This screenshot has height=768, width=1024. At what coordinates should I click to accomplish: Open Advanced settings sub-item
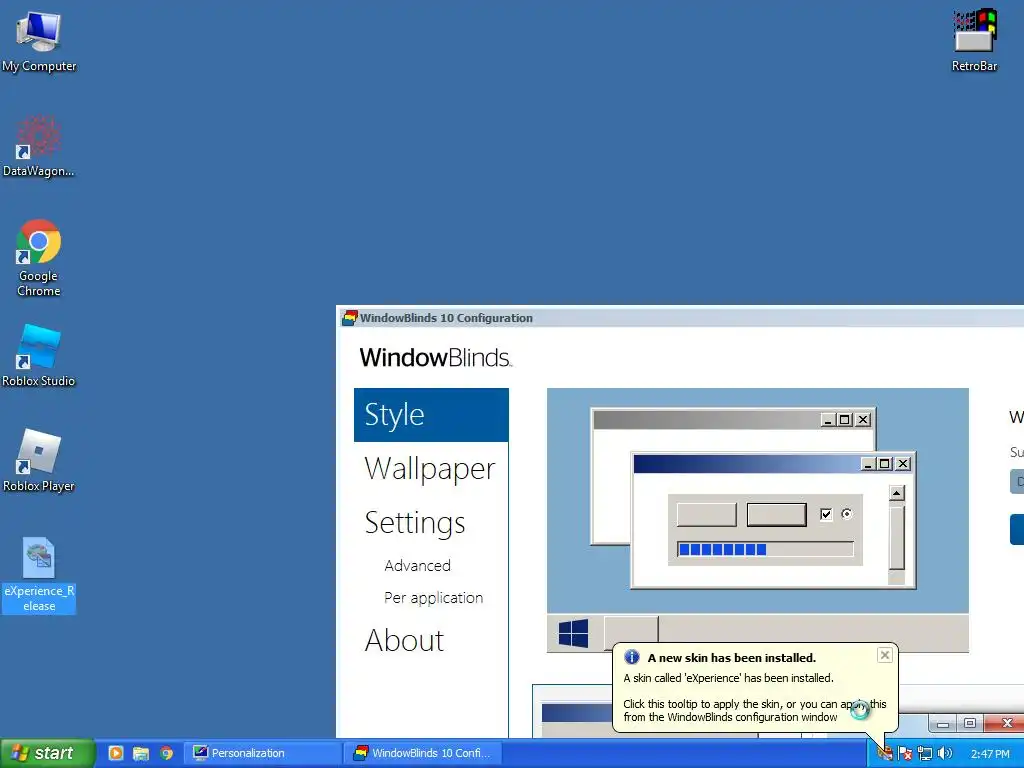tap(417, 566)
